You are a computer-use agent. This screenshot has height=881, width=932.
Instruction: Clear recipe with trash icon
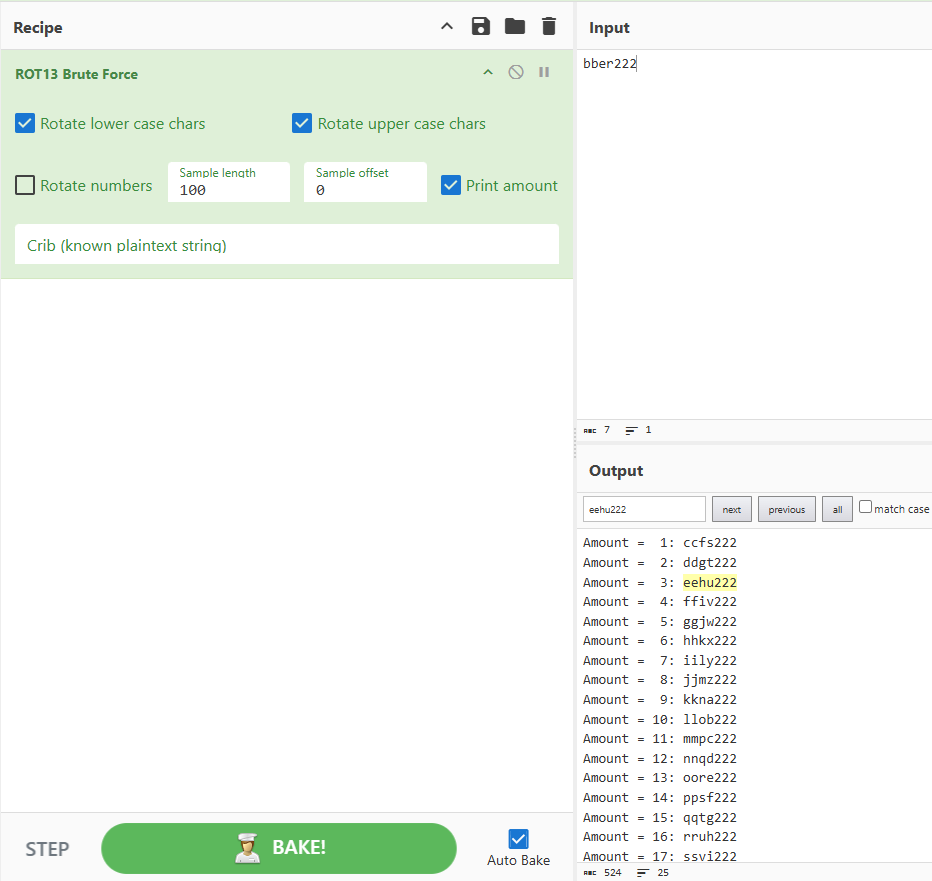click(x=549, y=27)
